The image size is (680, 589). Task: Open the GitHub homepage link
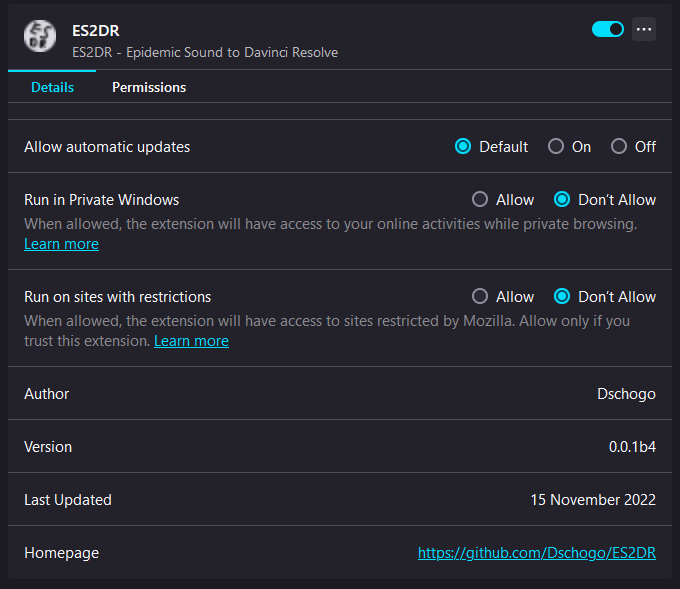pos(536,552)
